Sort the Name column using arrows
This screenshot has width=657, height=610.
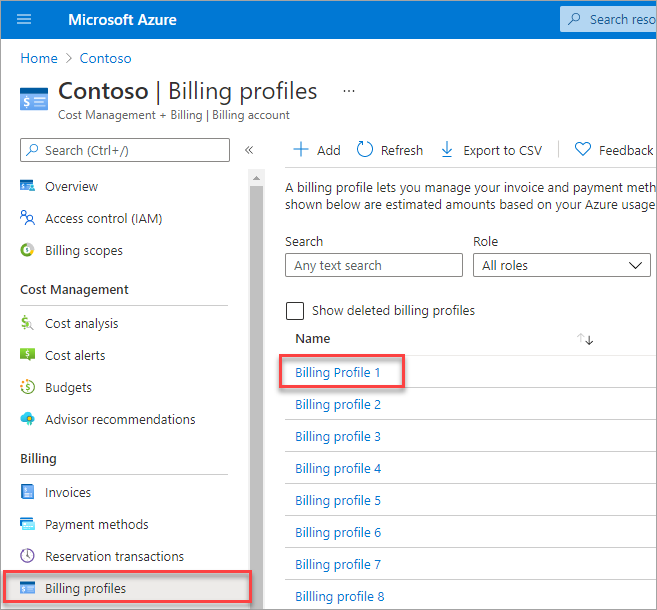586,339
